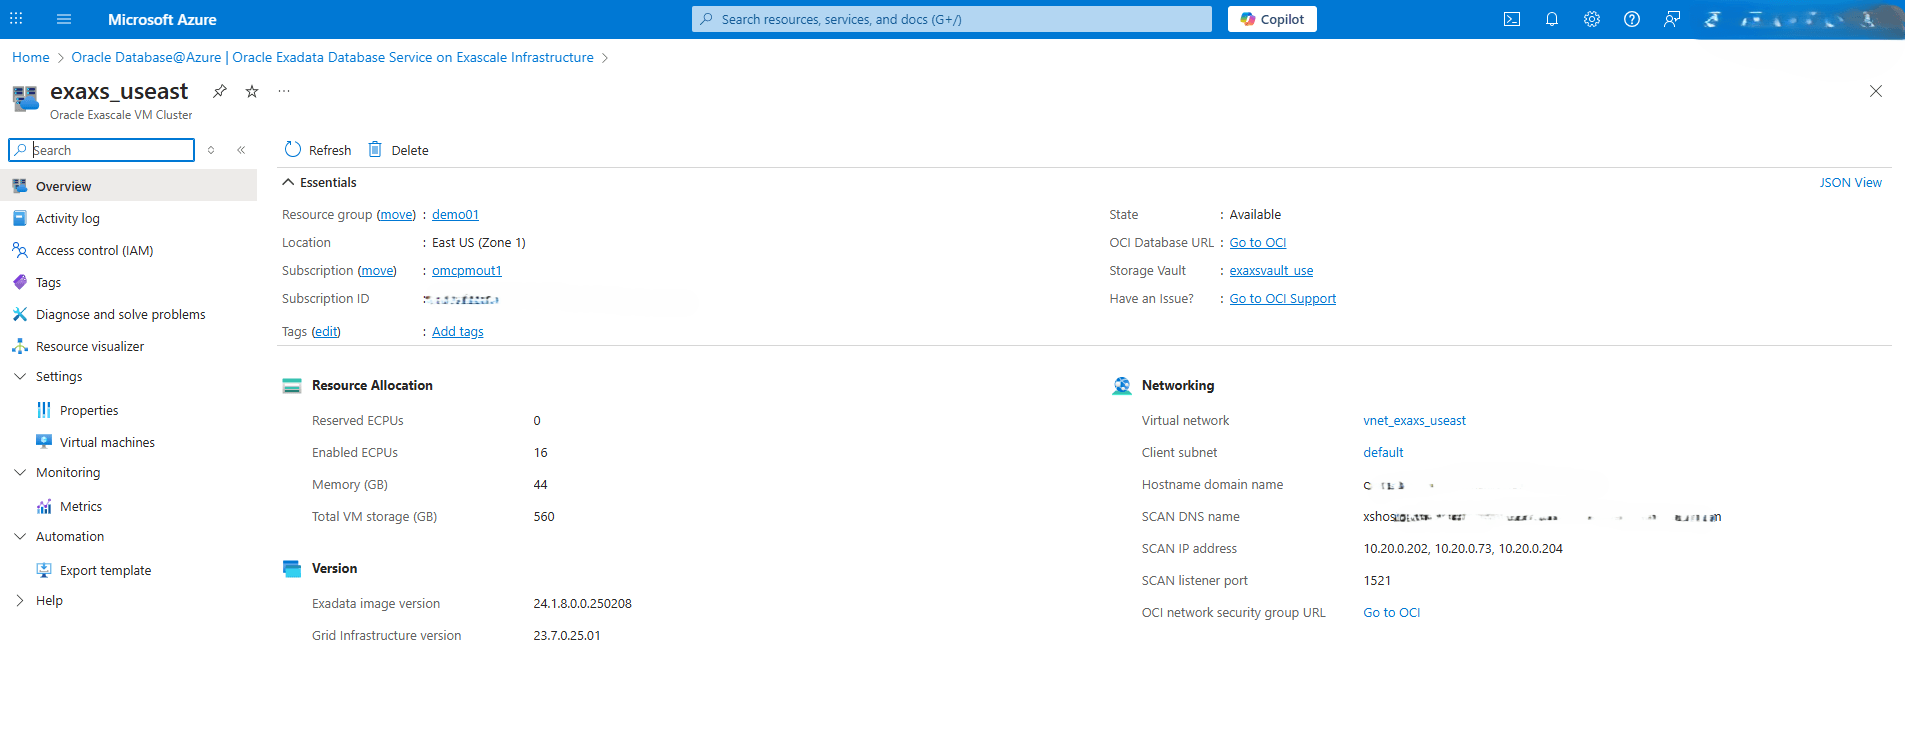Image resolution: width=1905 pixels, height=740 pixels.
Task: Focus the sidebar Search field
Action: tap(101, 150)
